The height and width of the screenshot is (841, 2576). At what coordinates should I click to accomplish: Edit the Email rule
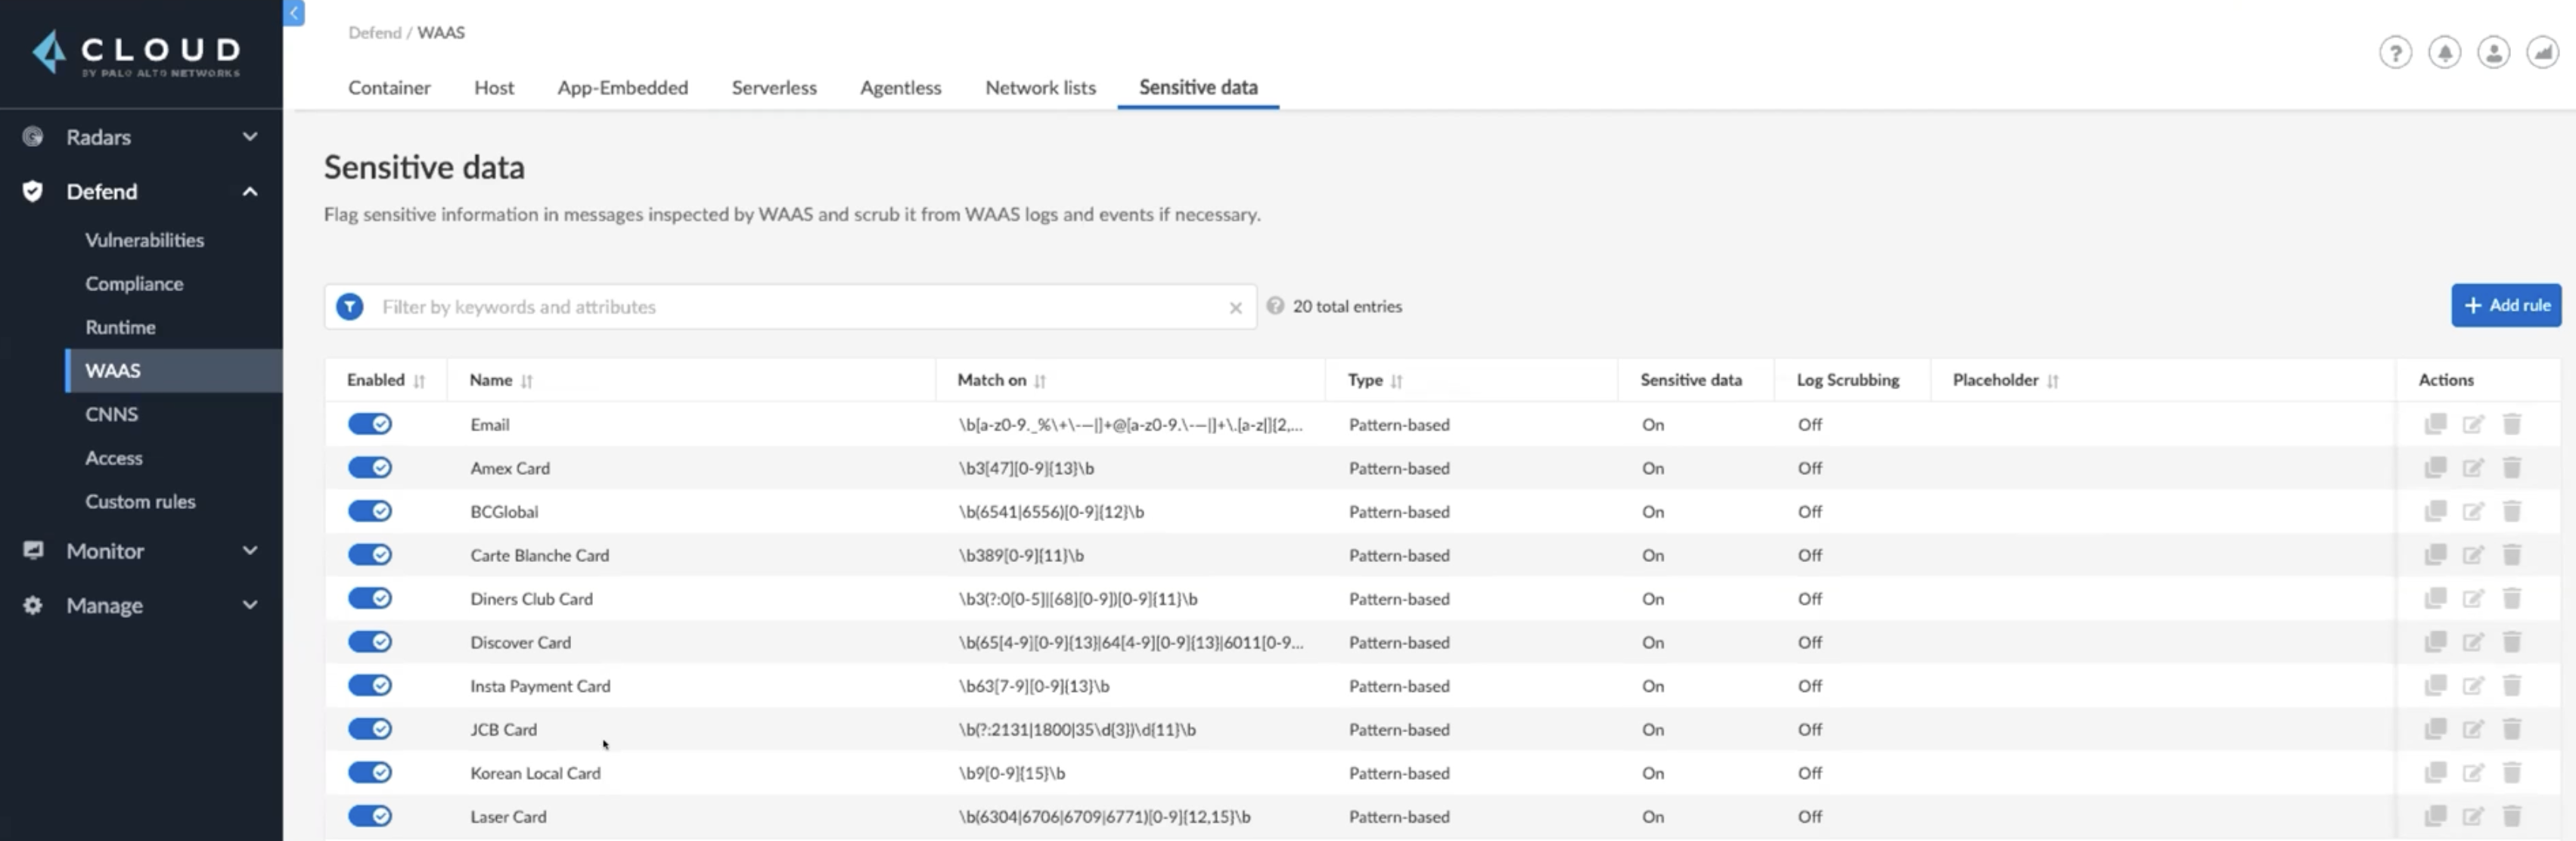[2473, 424]
